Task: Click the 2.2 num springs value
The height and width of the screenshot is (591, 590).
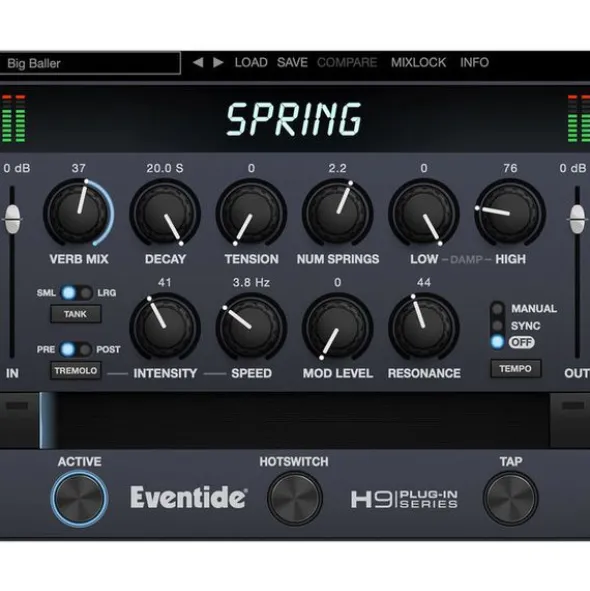Action: 337,168
